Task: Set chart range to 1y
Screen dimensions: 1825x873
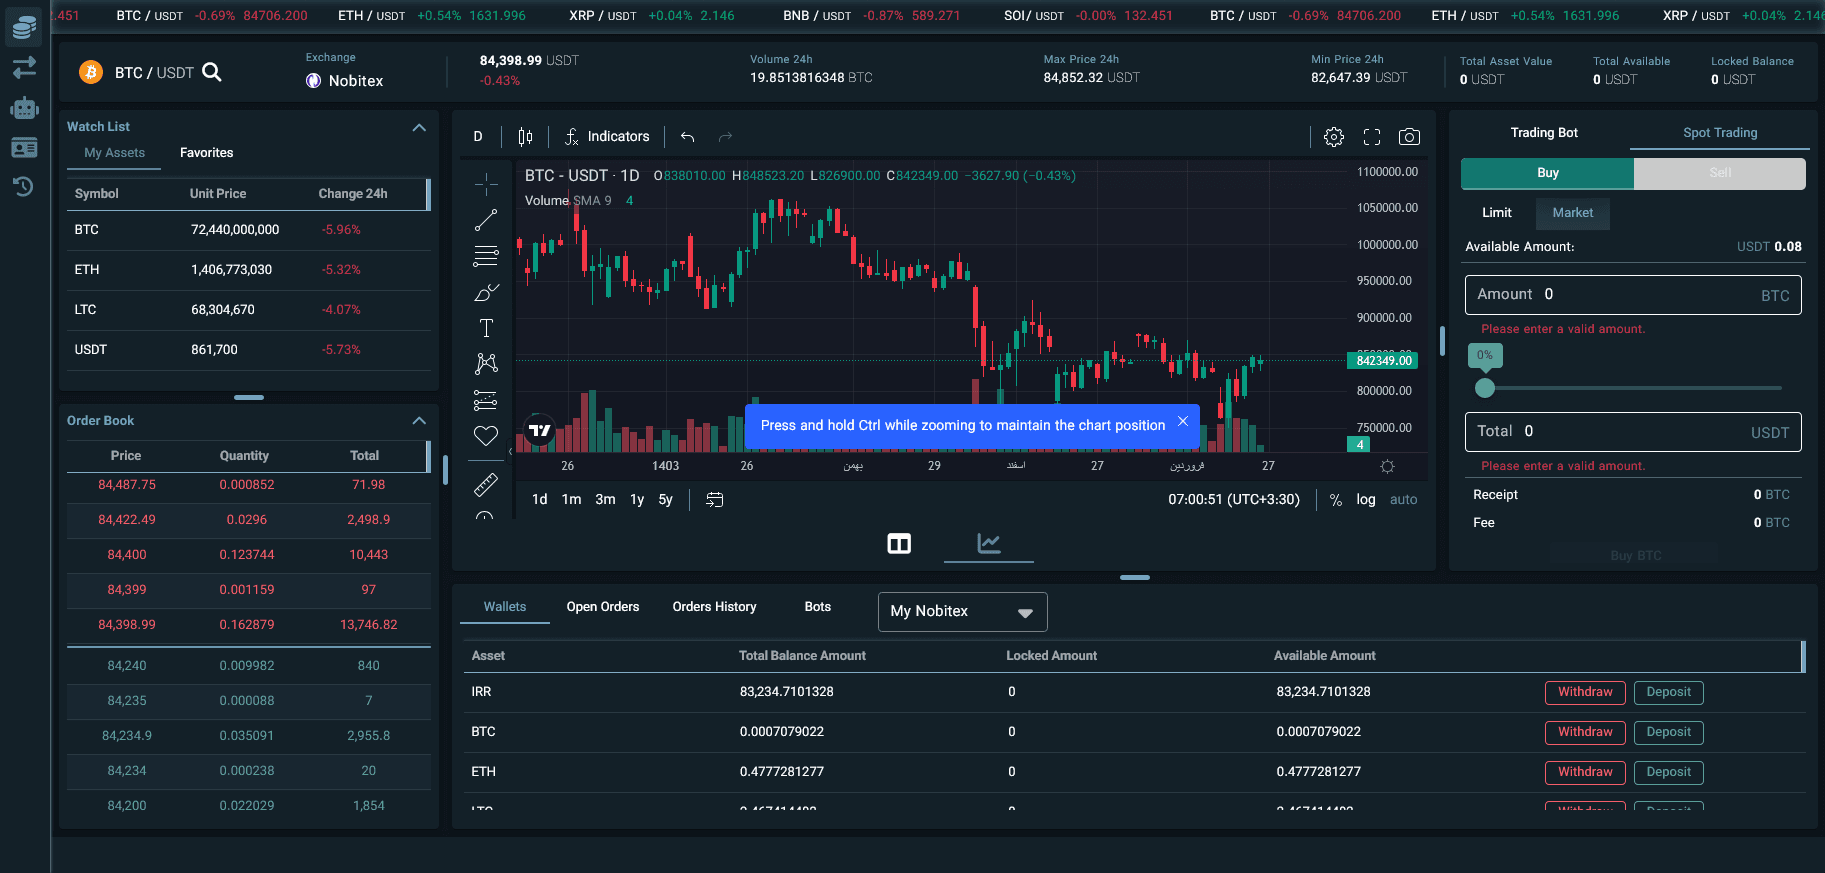Action: [x=637, y=500]
